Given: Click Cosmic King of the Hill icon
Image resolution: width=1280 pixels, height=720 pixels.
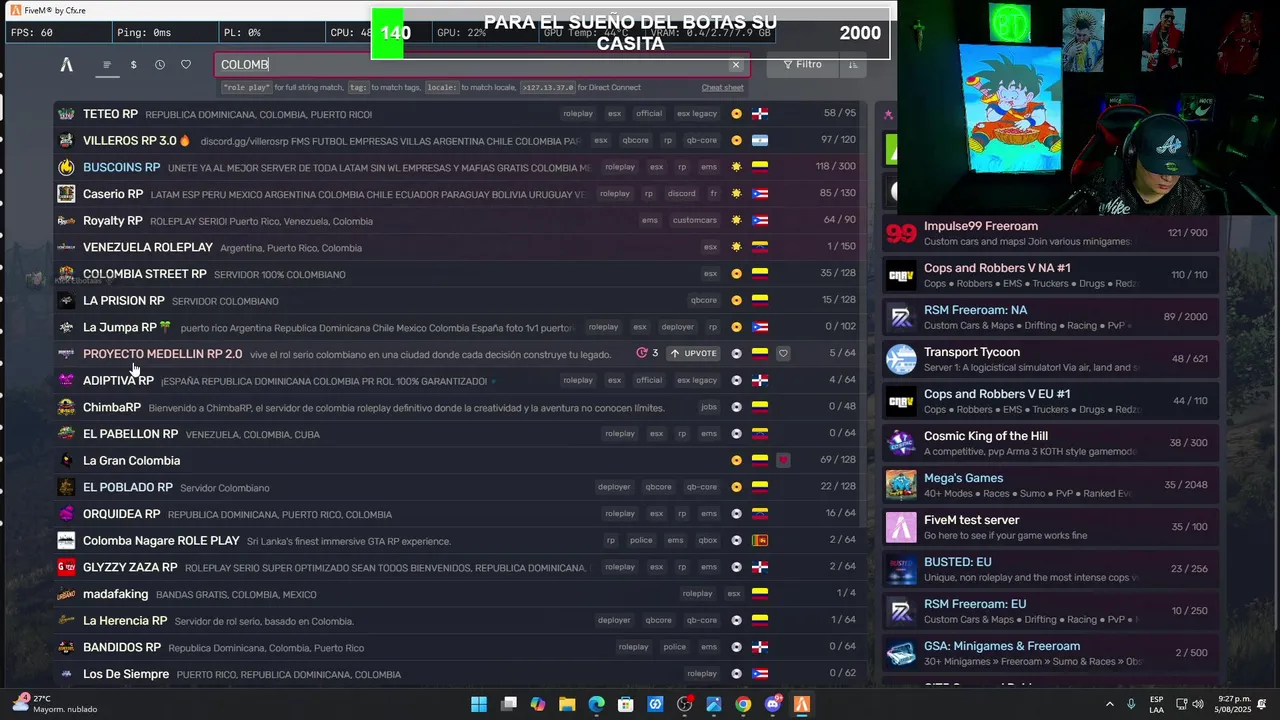Looking at the screenshot, I should pyautogui.click(x=901, y=443).
